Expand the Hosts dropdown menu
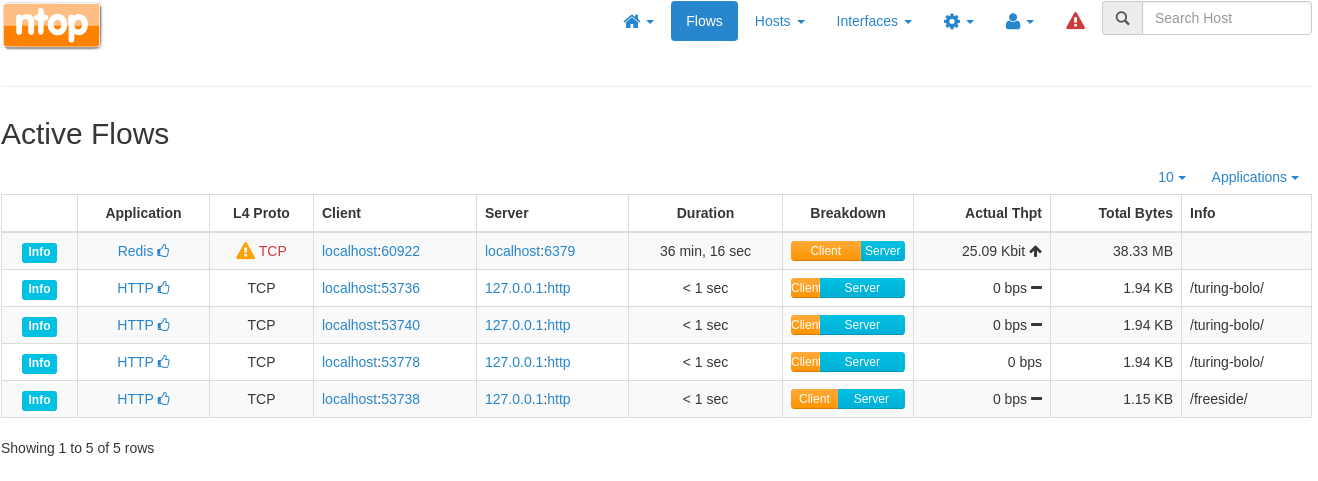The image size is (1318, 481). click(779, 21)
